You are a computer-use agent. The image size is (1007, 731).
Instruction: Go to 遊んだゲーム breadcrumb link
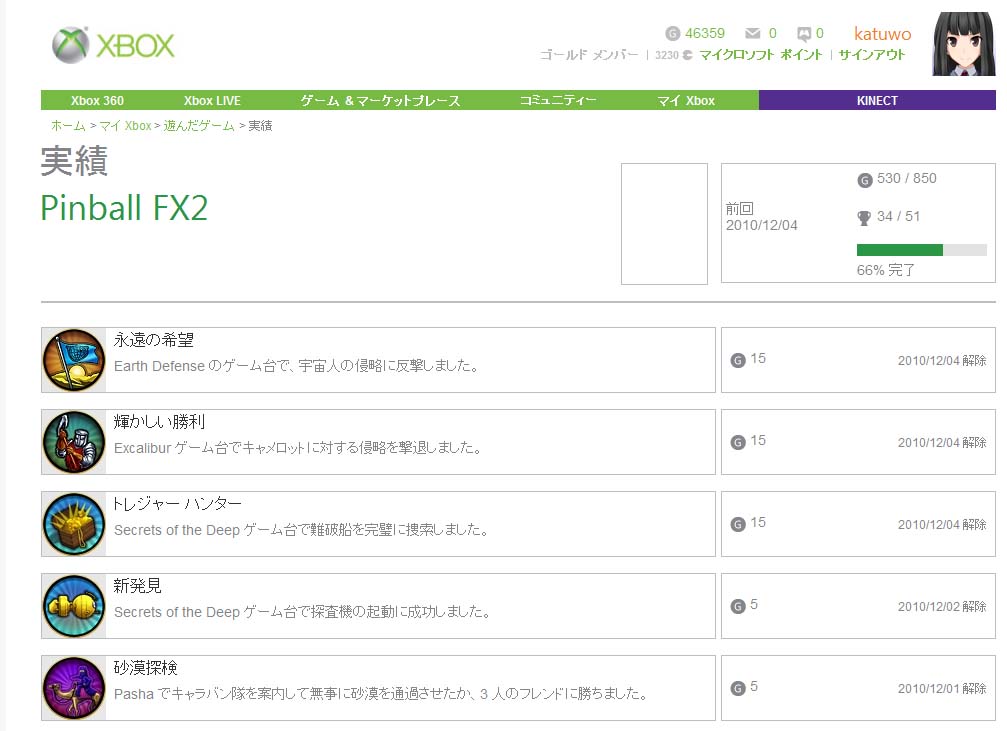coord(199,126)
